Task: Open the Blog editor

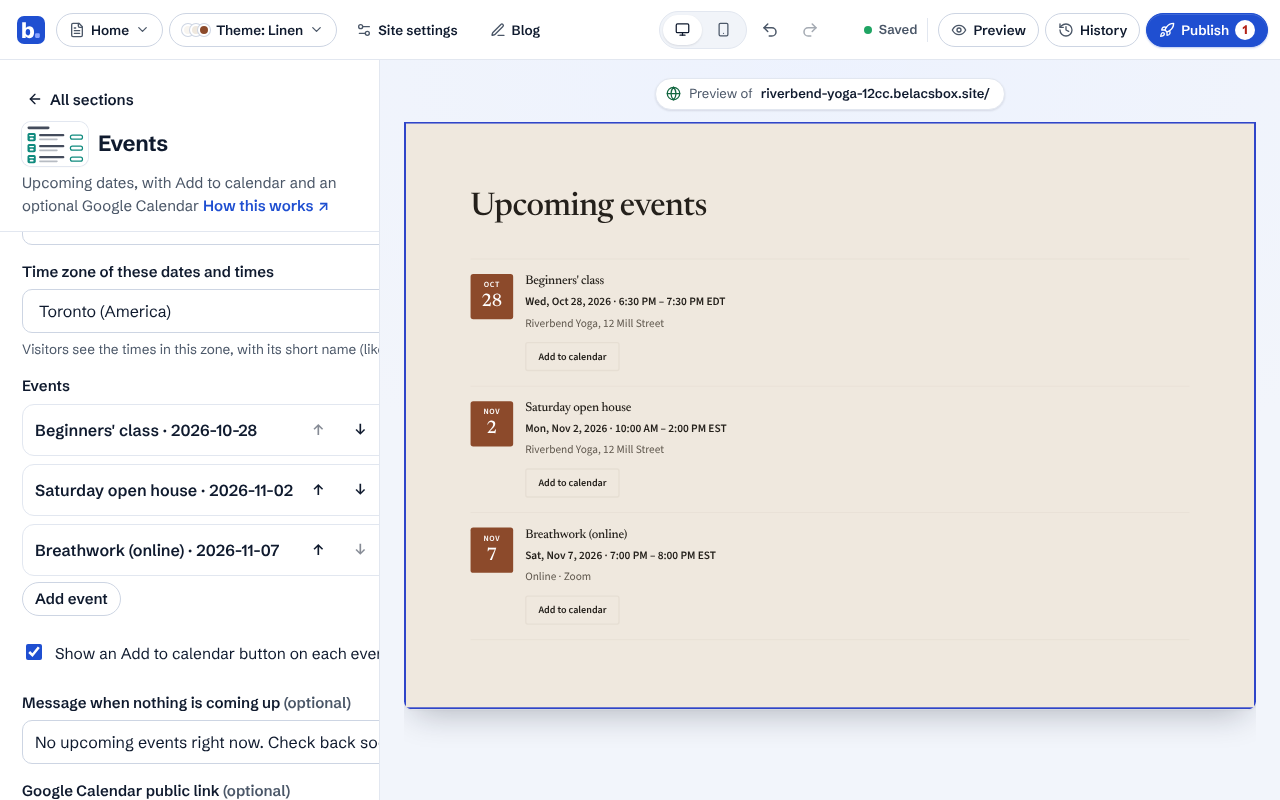Action: pyautogui.click(x=516, y=30)
